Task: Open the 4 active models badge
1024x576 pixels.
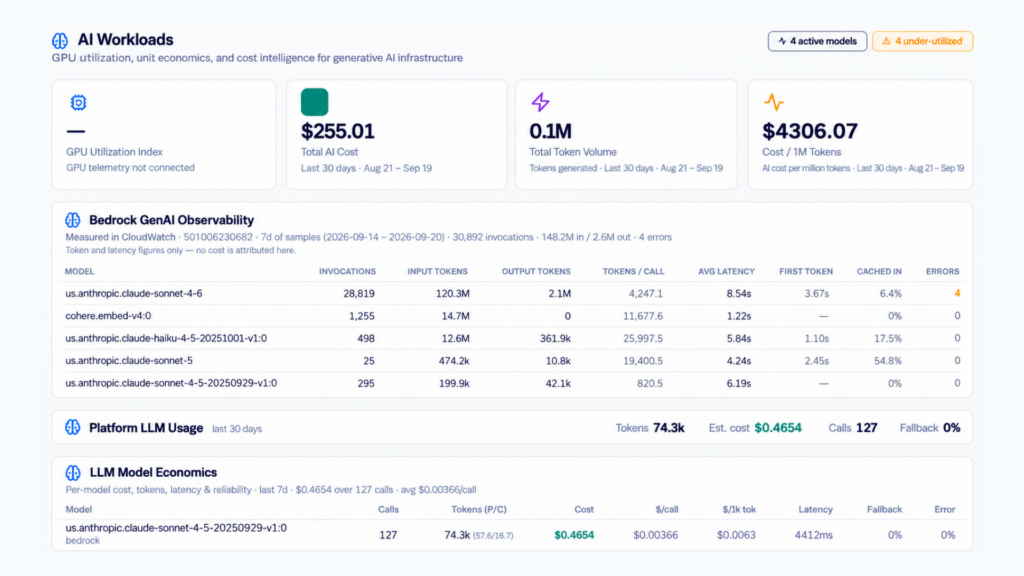Action: pyautogui.click(x=817, y=41)
